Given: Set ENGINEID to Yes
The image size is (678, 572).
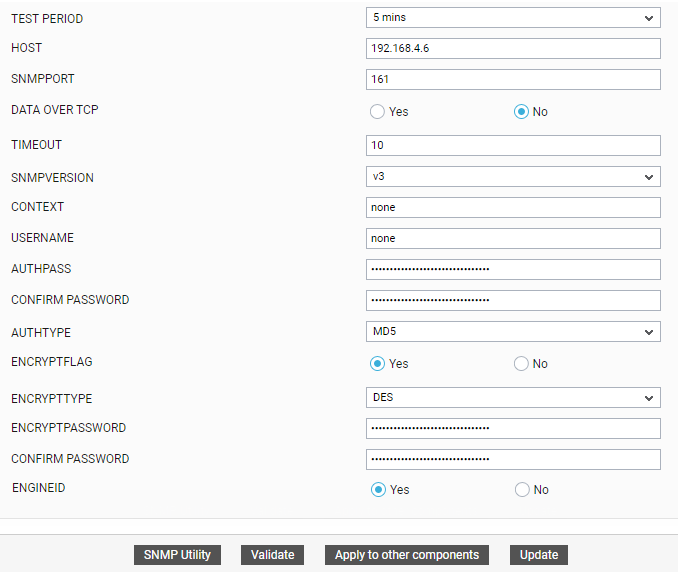Looking at the screenshot, I should [x=378, y=490].
